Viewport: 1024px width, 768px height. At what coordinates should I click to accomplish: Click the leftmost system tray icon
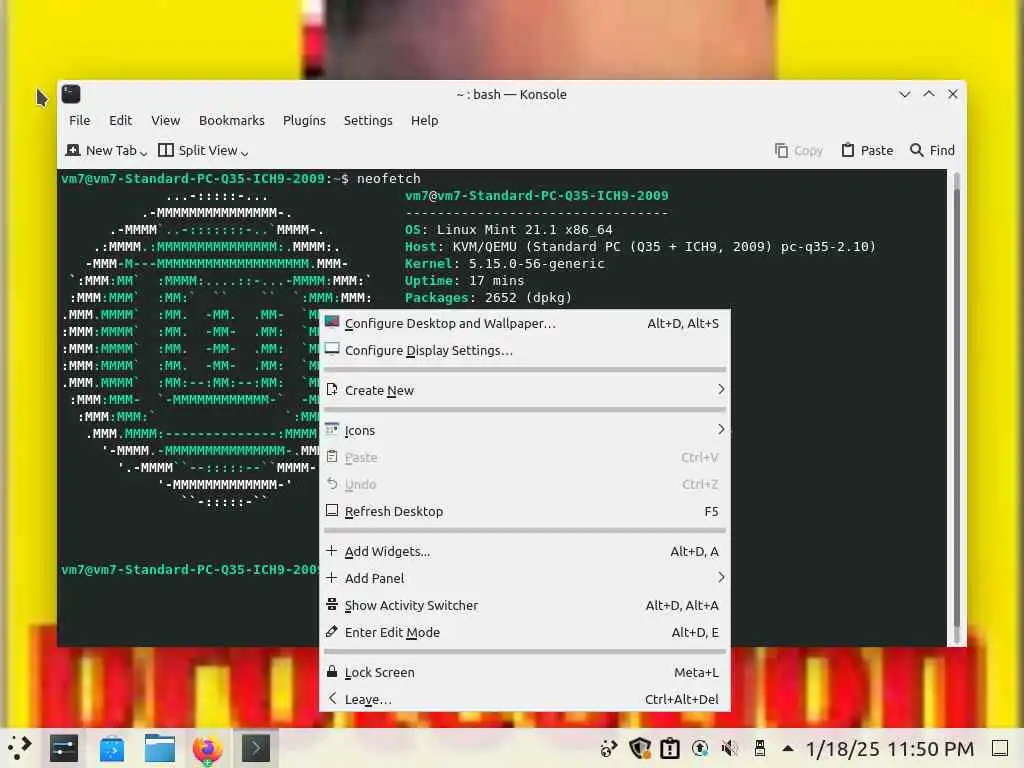tap(609, 748)
